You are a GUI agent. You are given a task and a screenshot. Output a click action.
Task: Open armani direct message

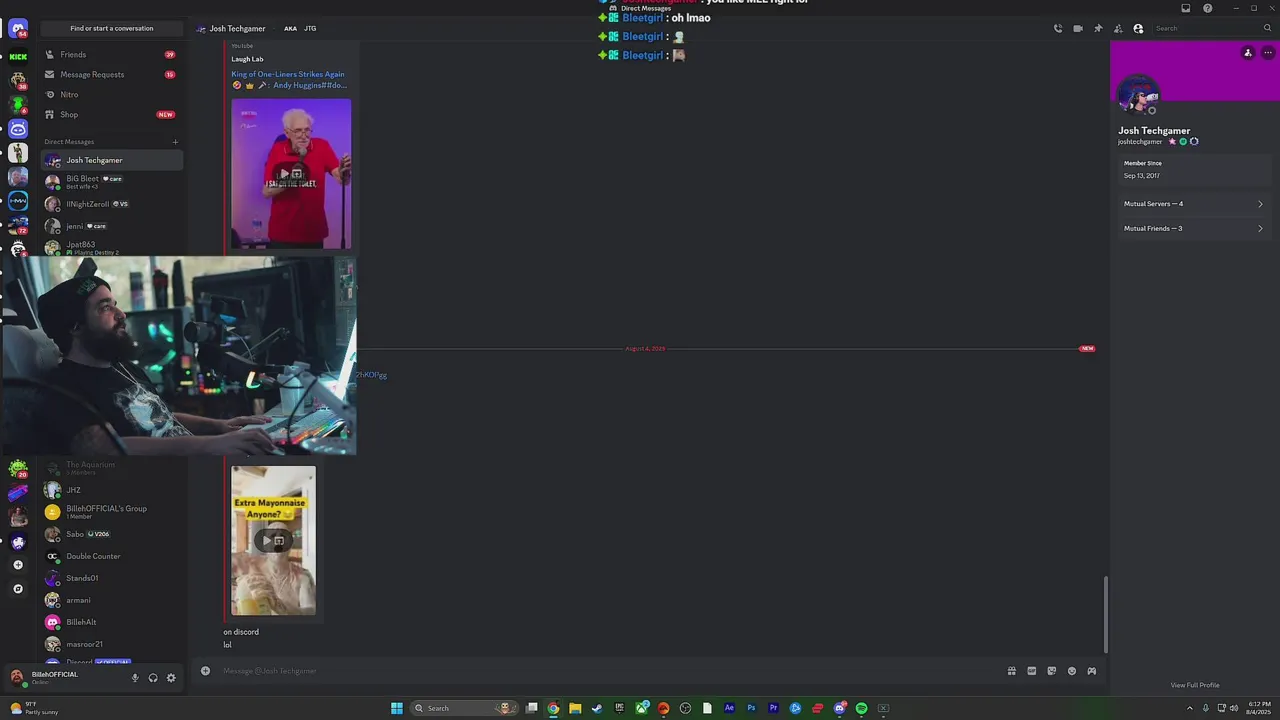point(112,600)
